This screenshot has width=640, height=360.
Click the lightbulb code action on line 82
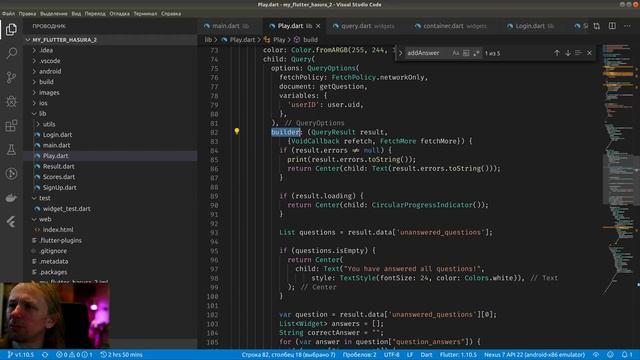(x=237, y=131)
